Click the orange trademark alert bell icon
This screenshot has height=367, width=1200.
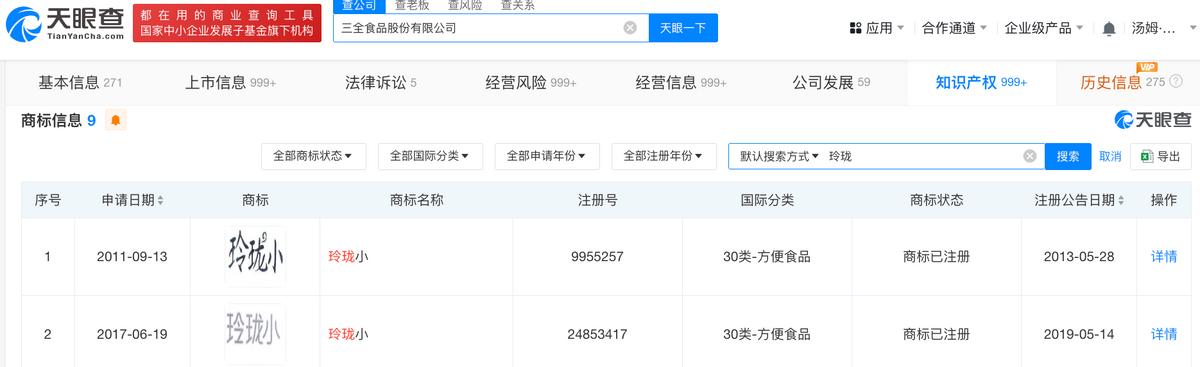click(x=115, y=121)
